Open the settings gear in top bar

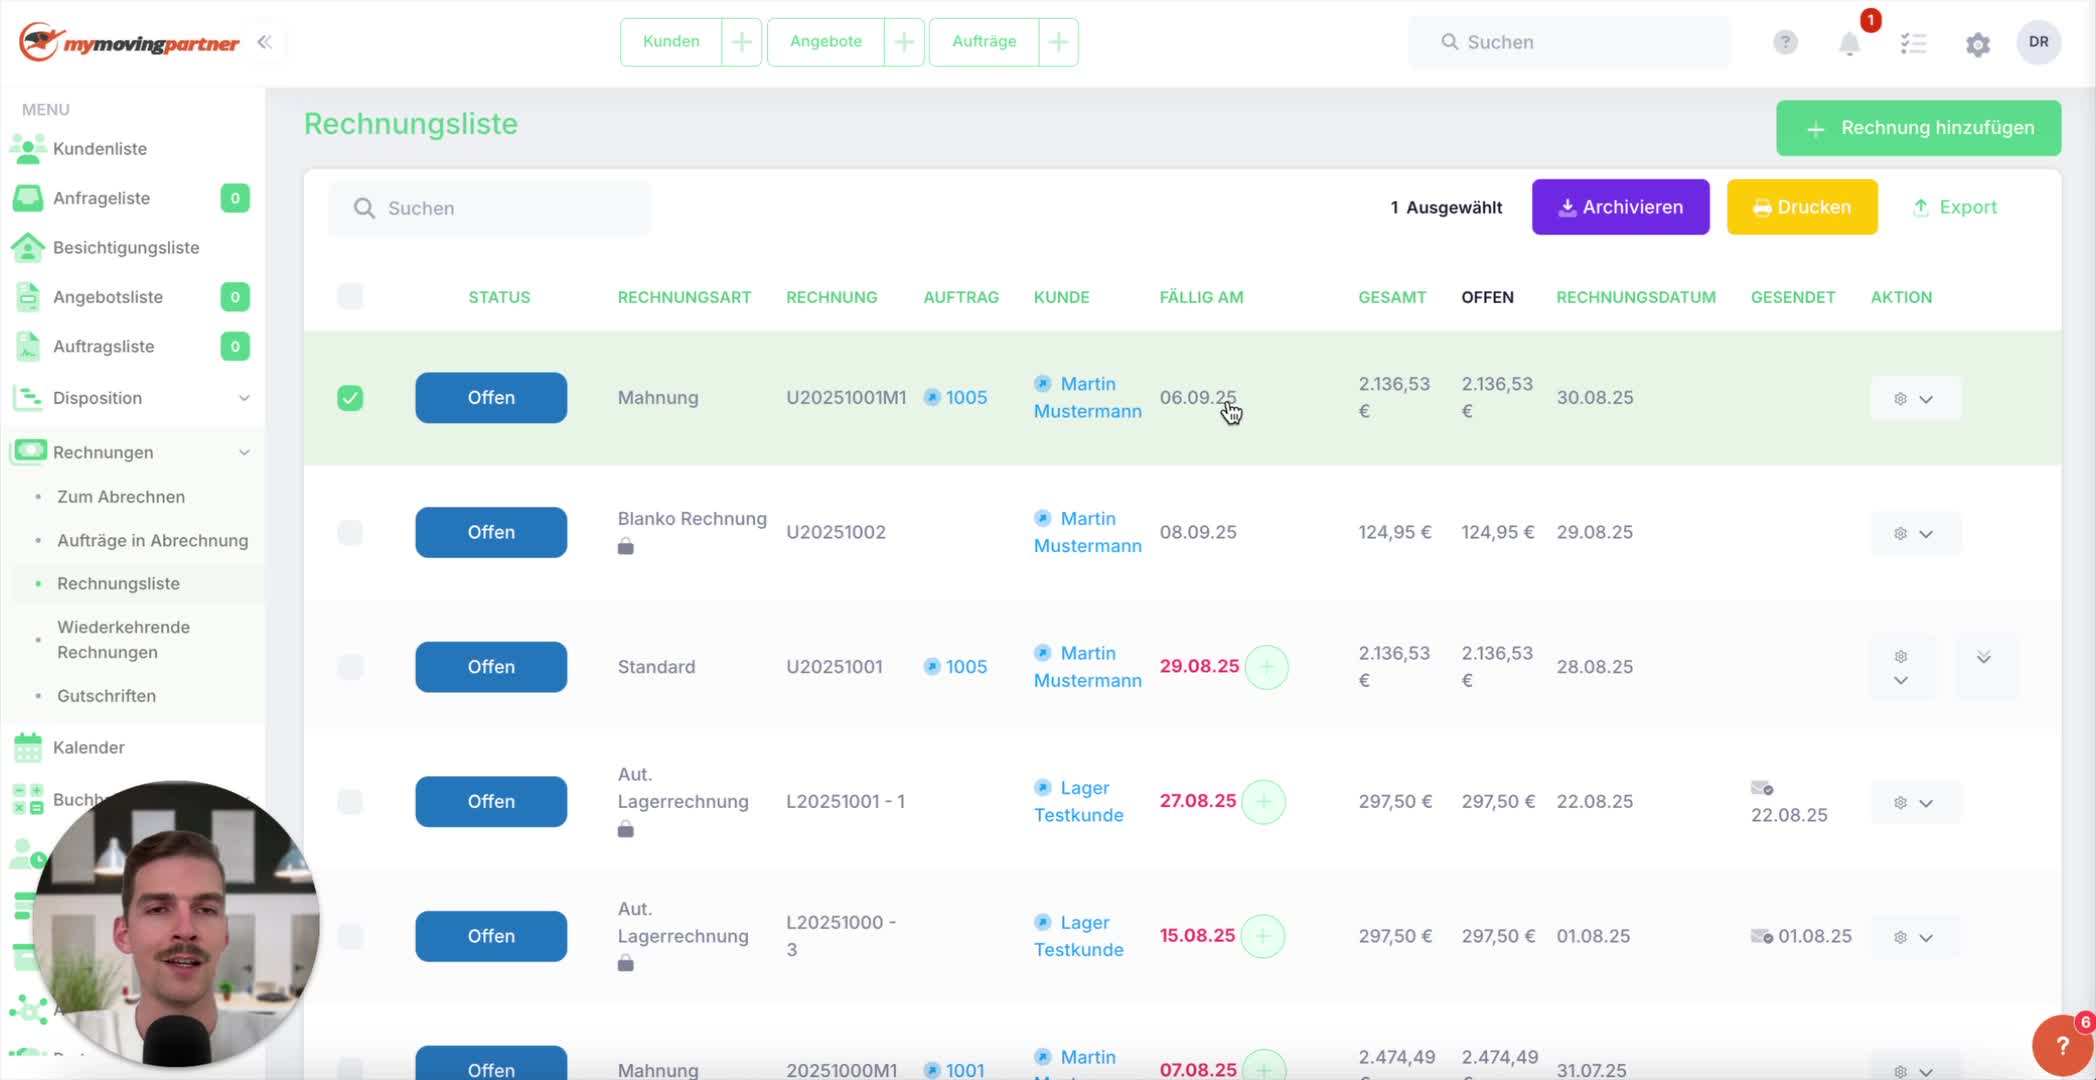[x=1977, y=44]
